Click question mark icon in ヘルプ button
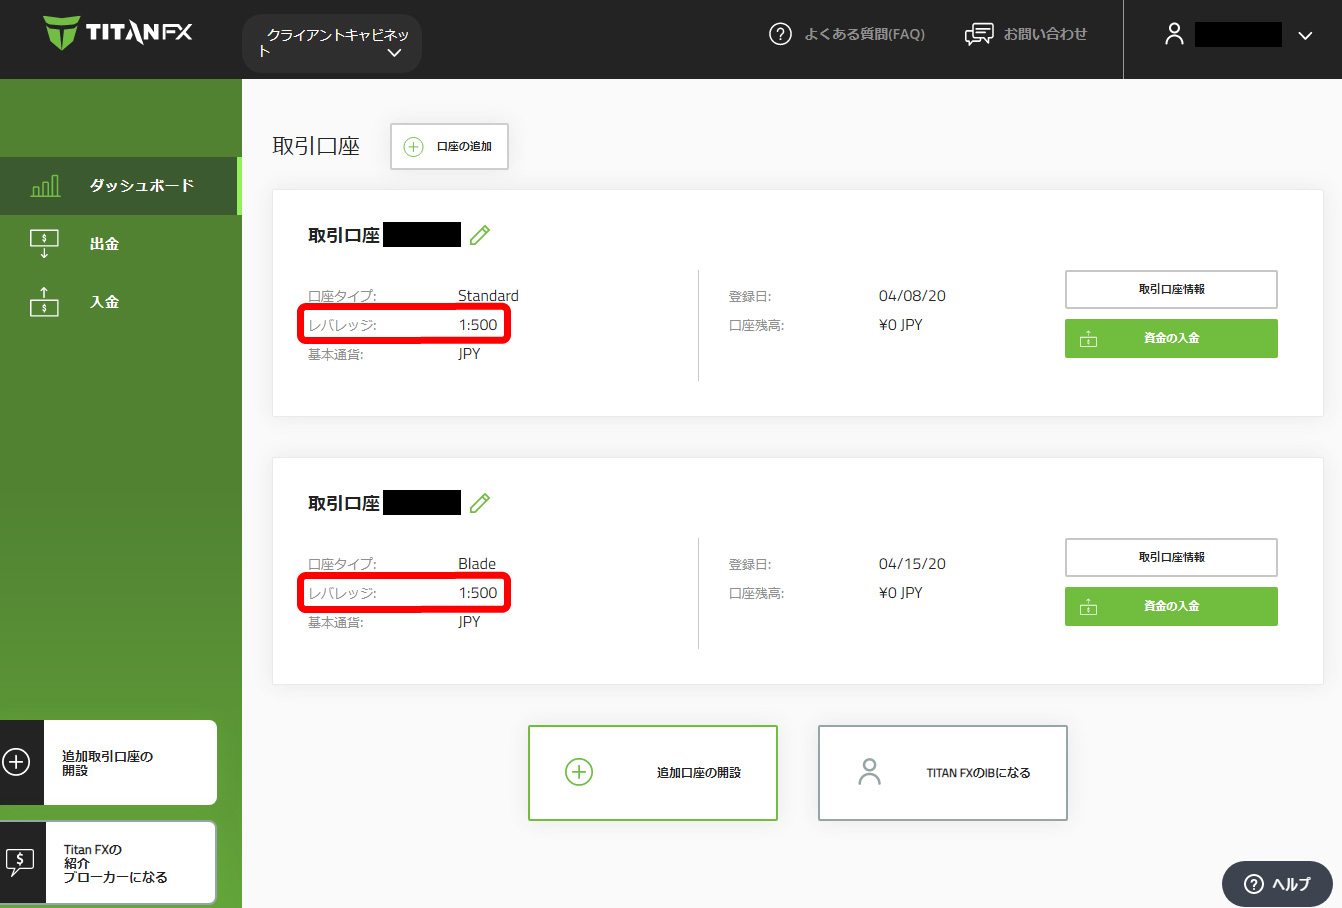The image size is (1342, 908). [x=1253, y=884]
